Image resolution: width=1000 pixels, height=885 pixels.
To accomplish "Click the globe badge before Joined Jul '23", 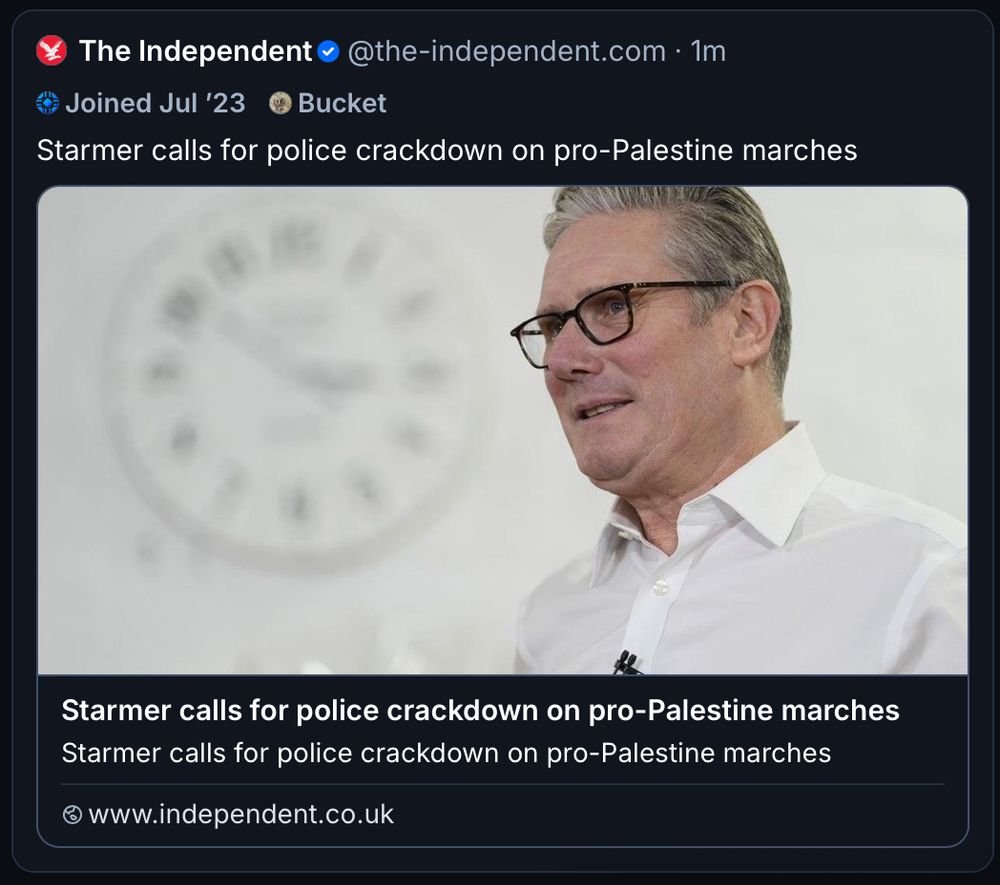I will click(x=46, y=102).
